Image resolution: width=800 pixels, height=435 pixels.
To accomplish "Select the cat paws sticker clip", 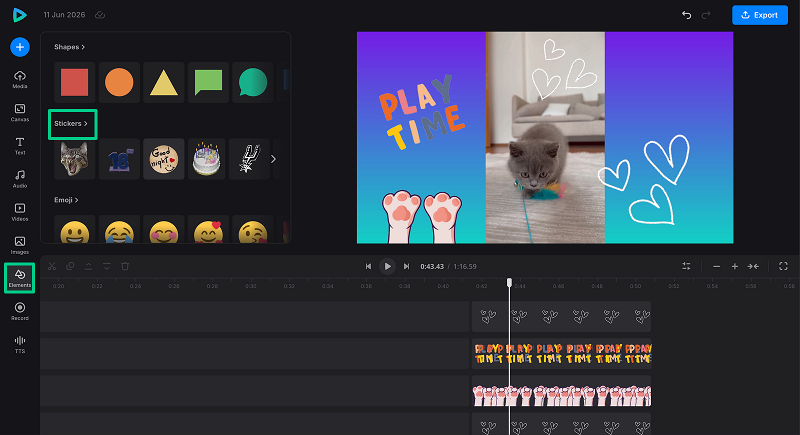I will click(x=561, y=391).
